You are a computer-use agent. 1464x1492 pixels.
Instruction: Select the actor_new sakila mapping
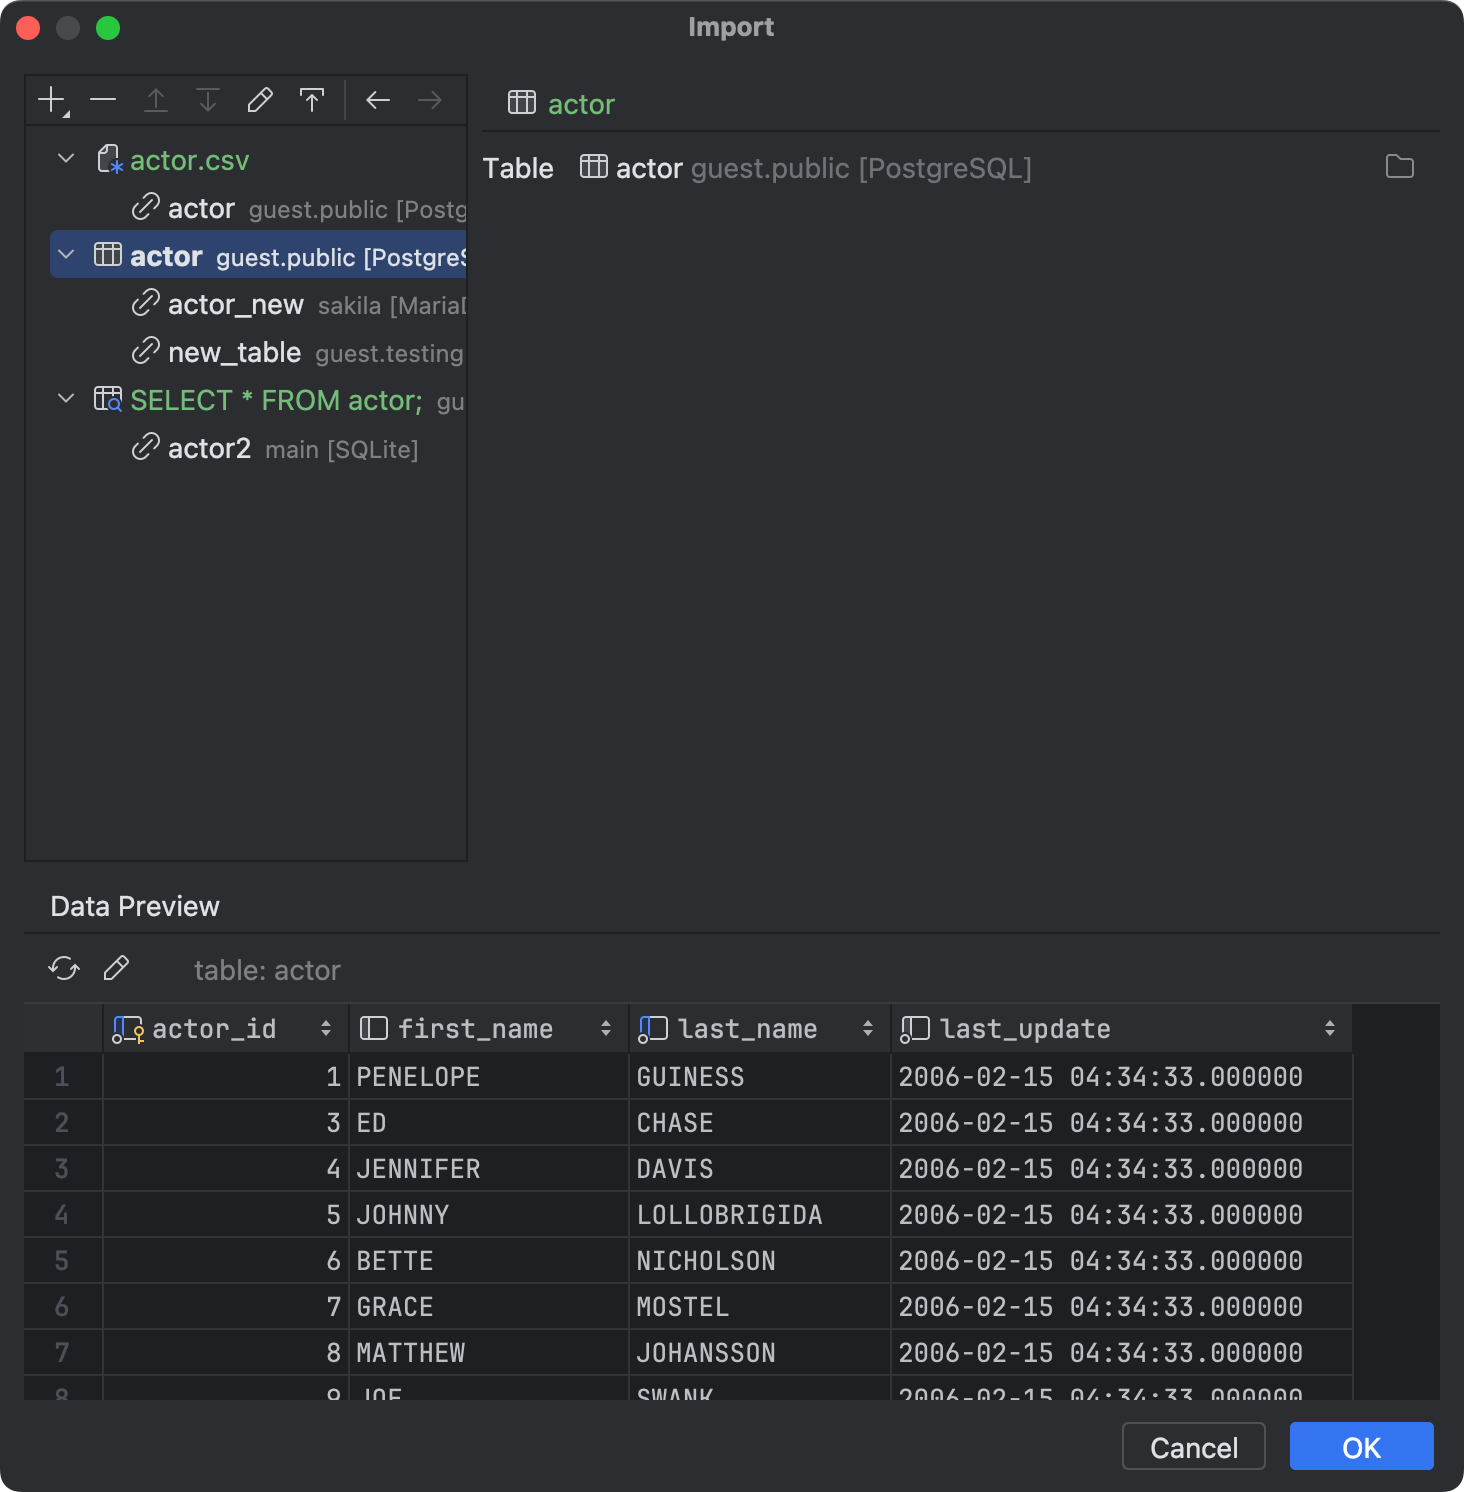point(235,304)
